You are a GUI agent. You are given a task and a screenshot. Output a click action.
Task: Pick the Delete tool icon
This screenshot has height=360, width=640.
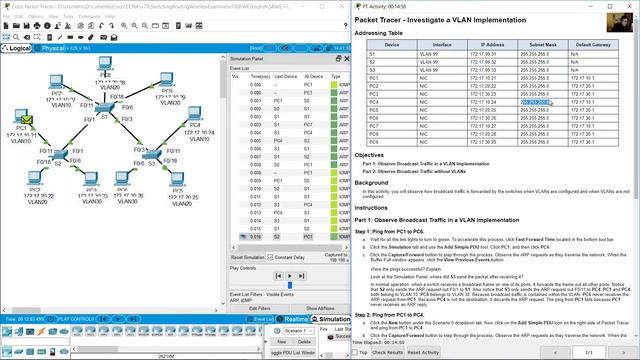coord(27,37)
